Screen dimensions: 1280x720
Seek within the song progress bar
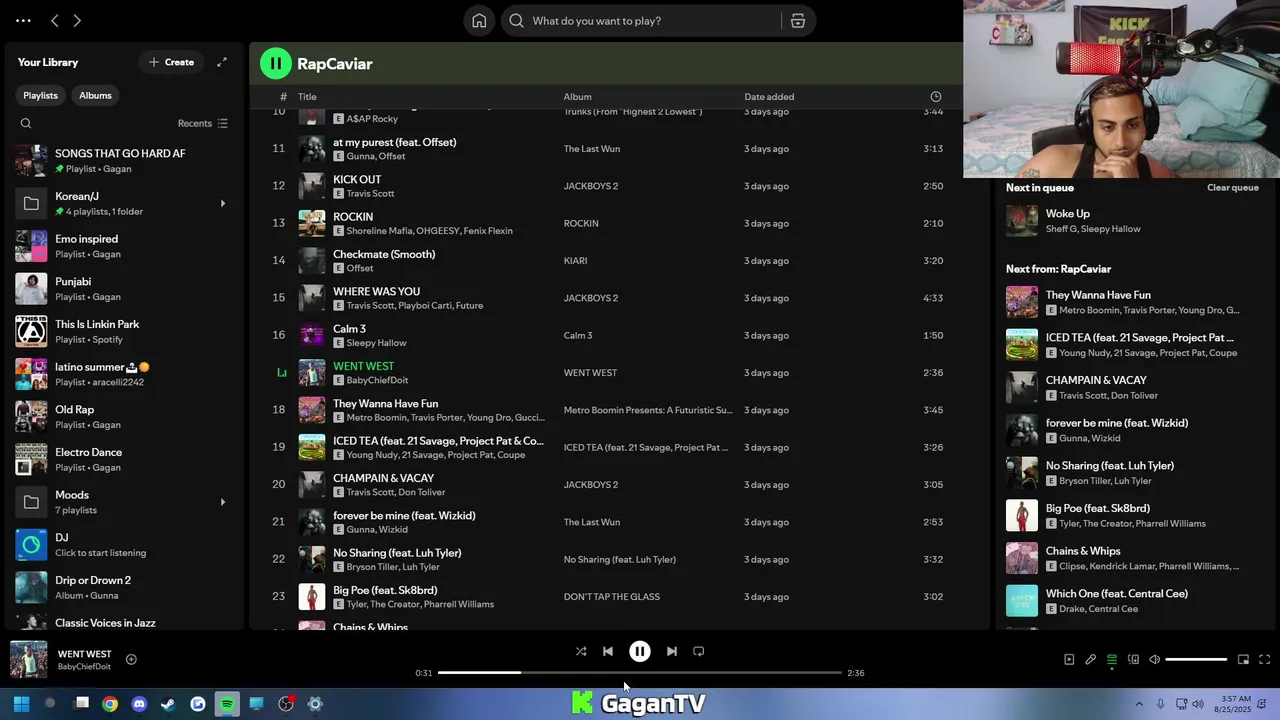640,673
